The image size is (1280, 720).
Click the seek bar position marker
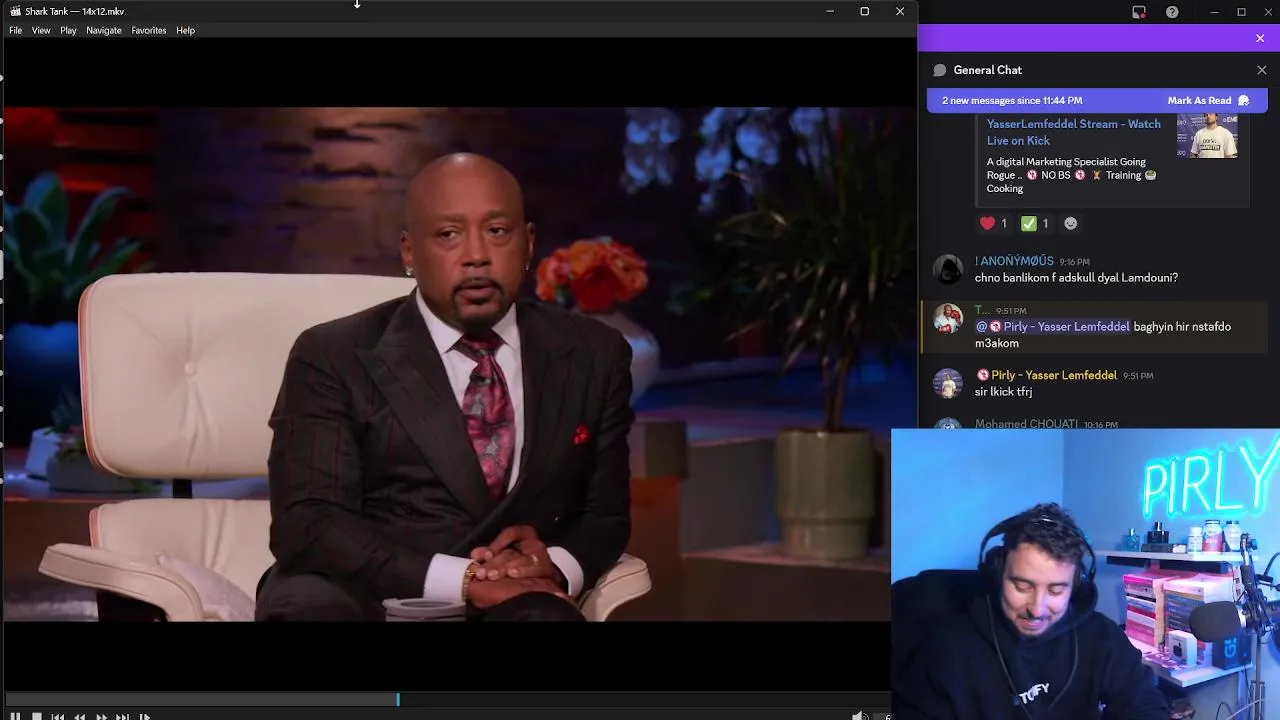point(398,699)
